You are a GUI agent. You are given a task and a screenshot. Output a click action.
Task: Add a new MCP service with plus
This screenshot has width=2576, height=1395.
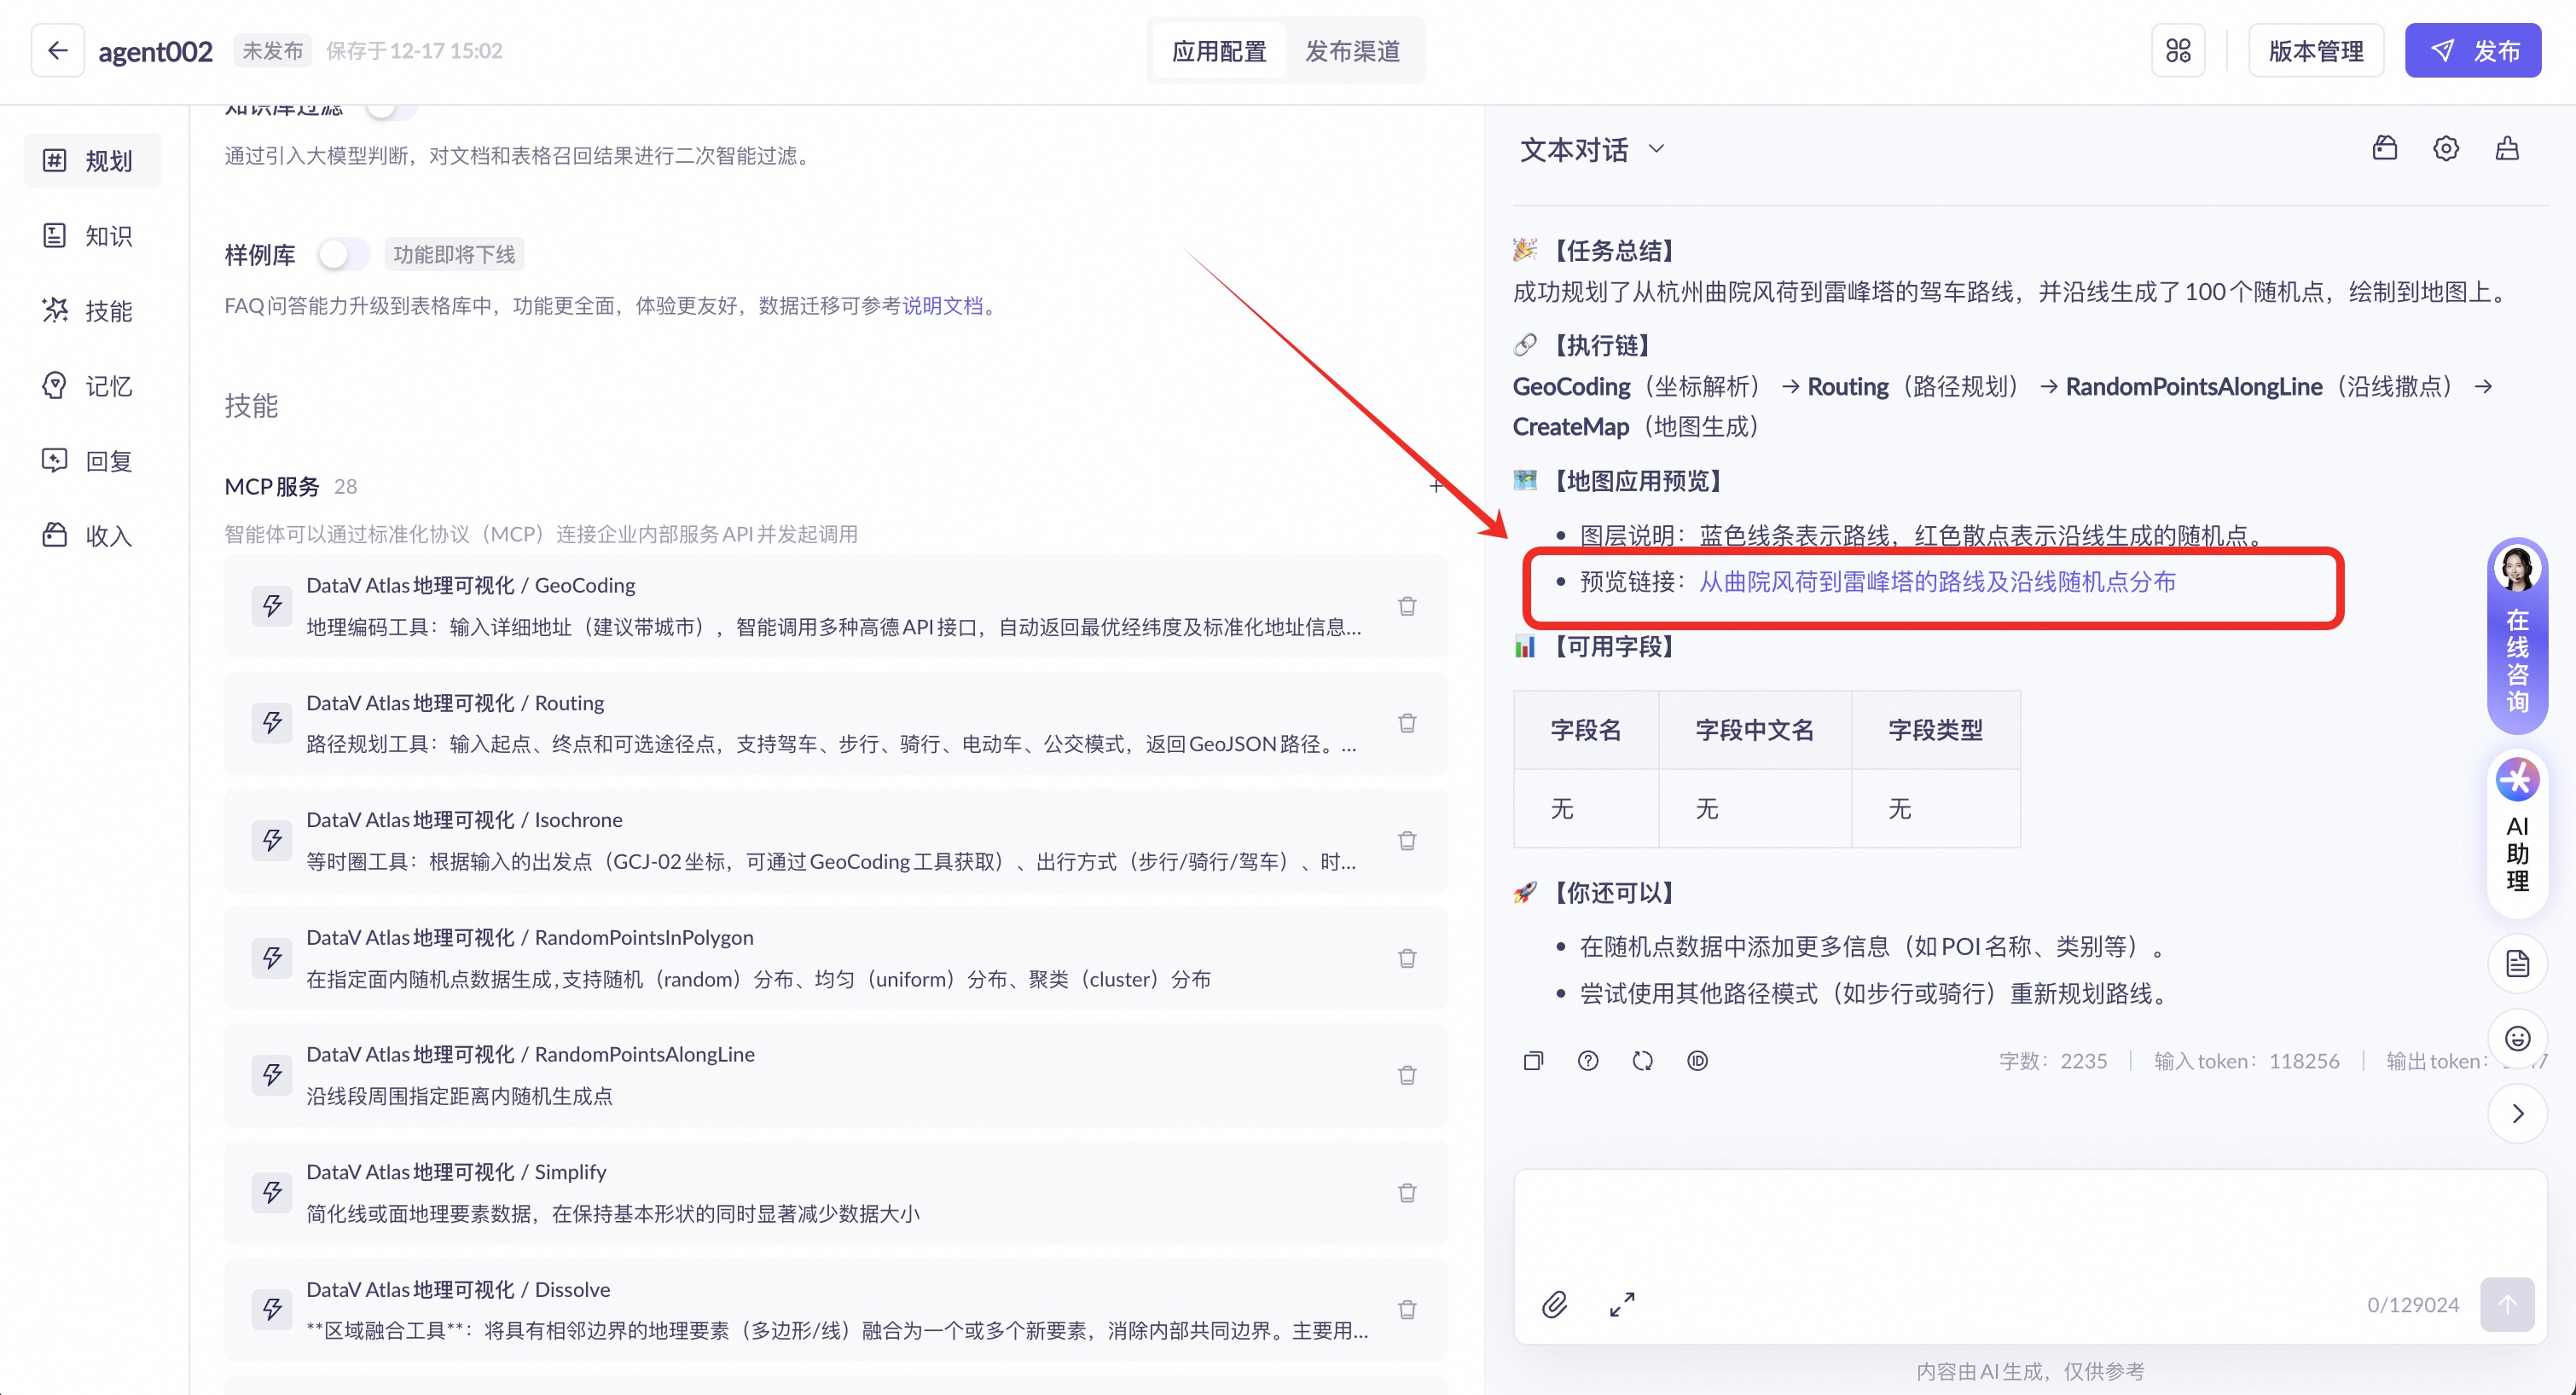point(1436,486)
